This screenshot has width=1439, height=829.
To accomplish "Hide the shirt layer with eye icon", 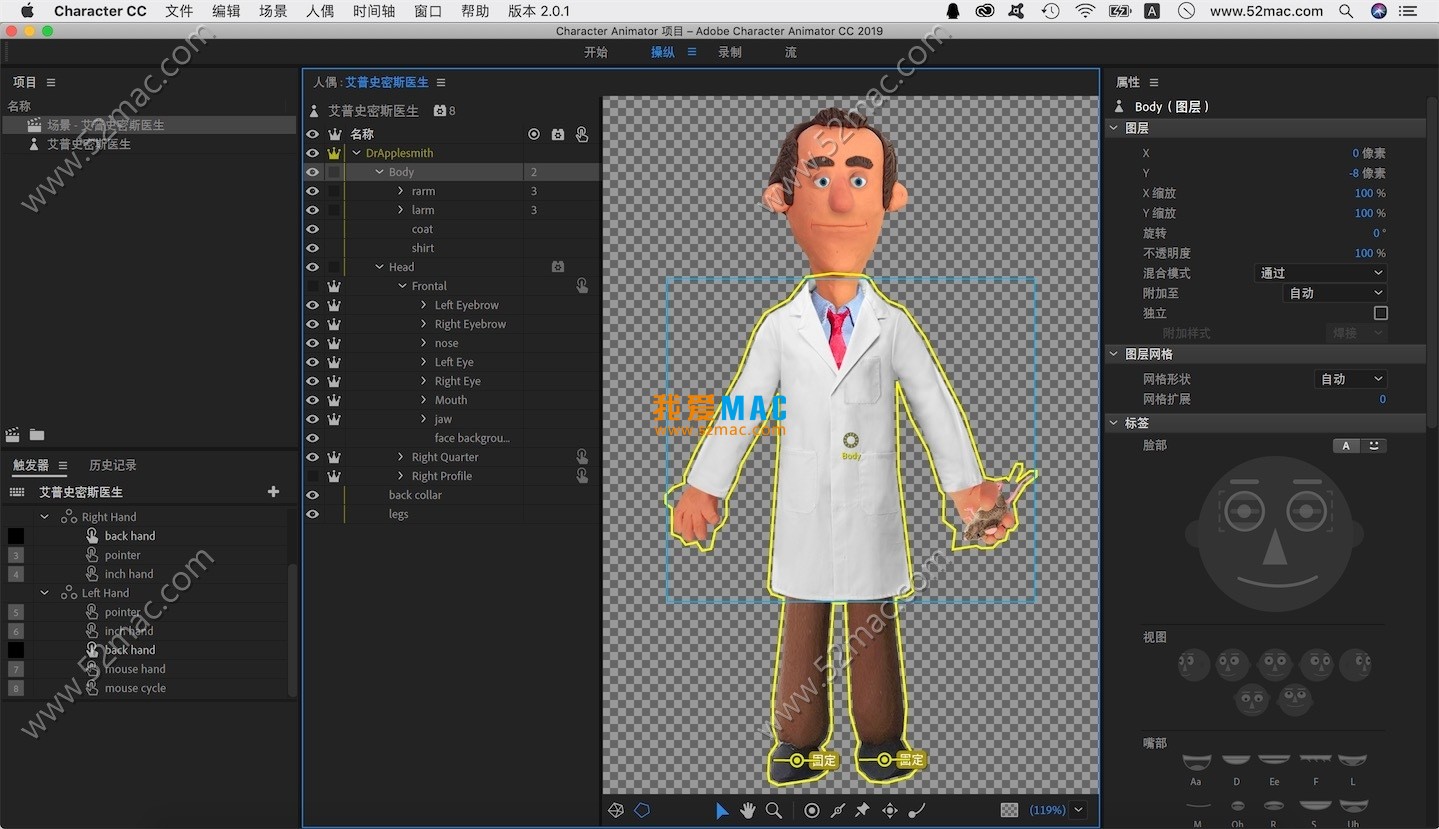I will (312, 248).
